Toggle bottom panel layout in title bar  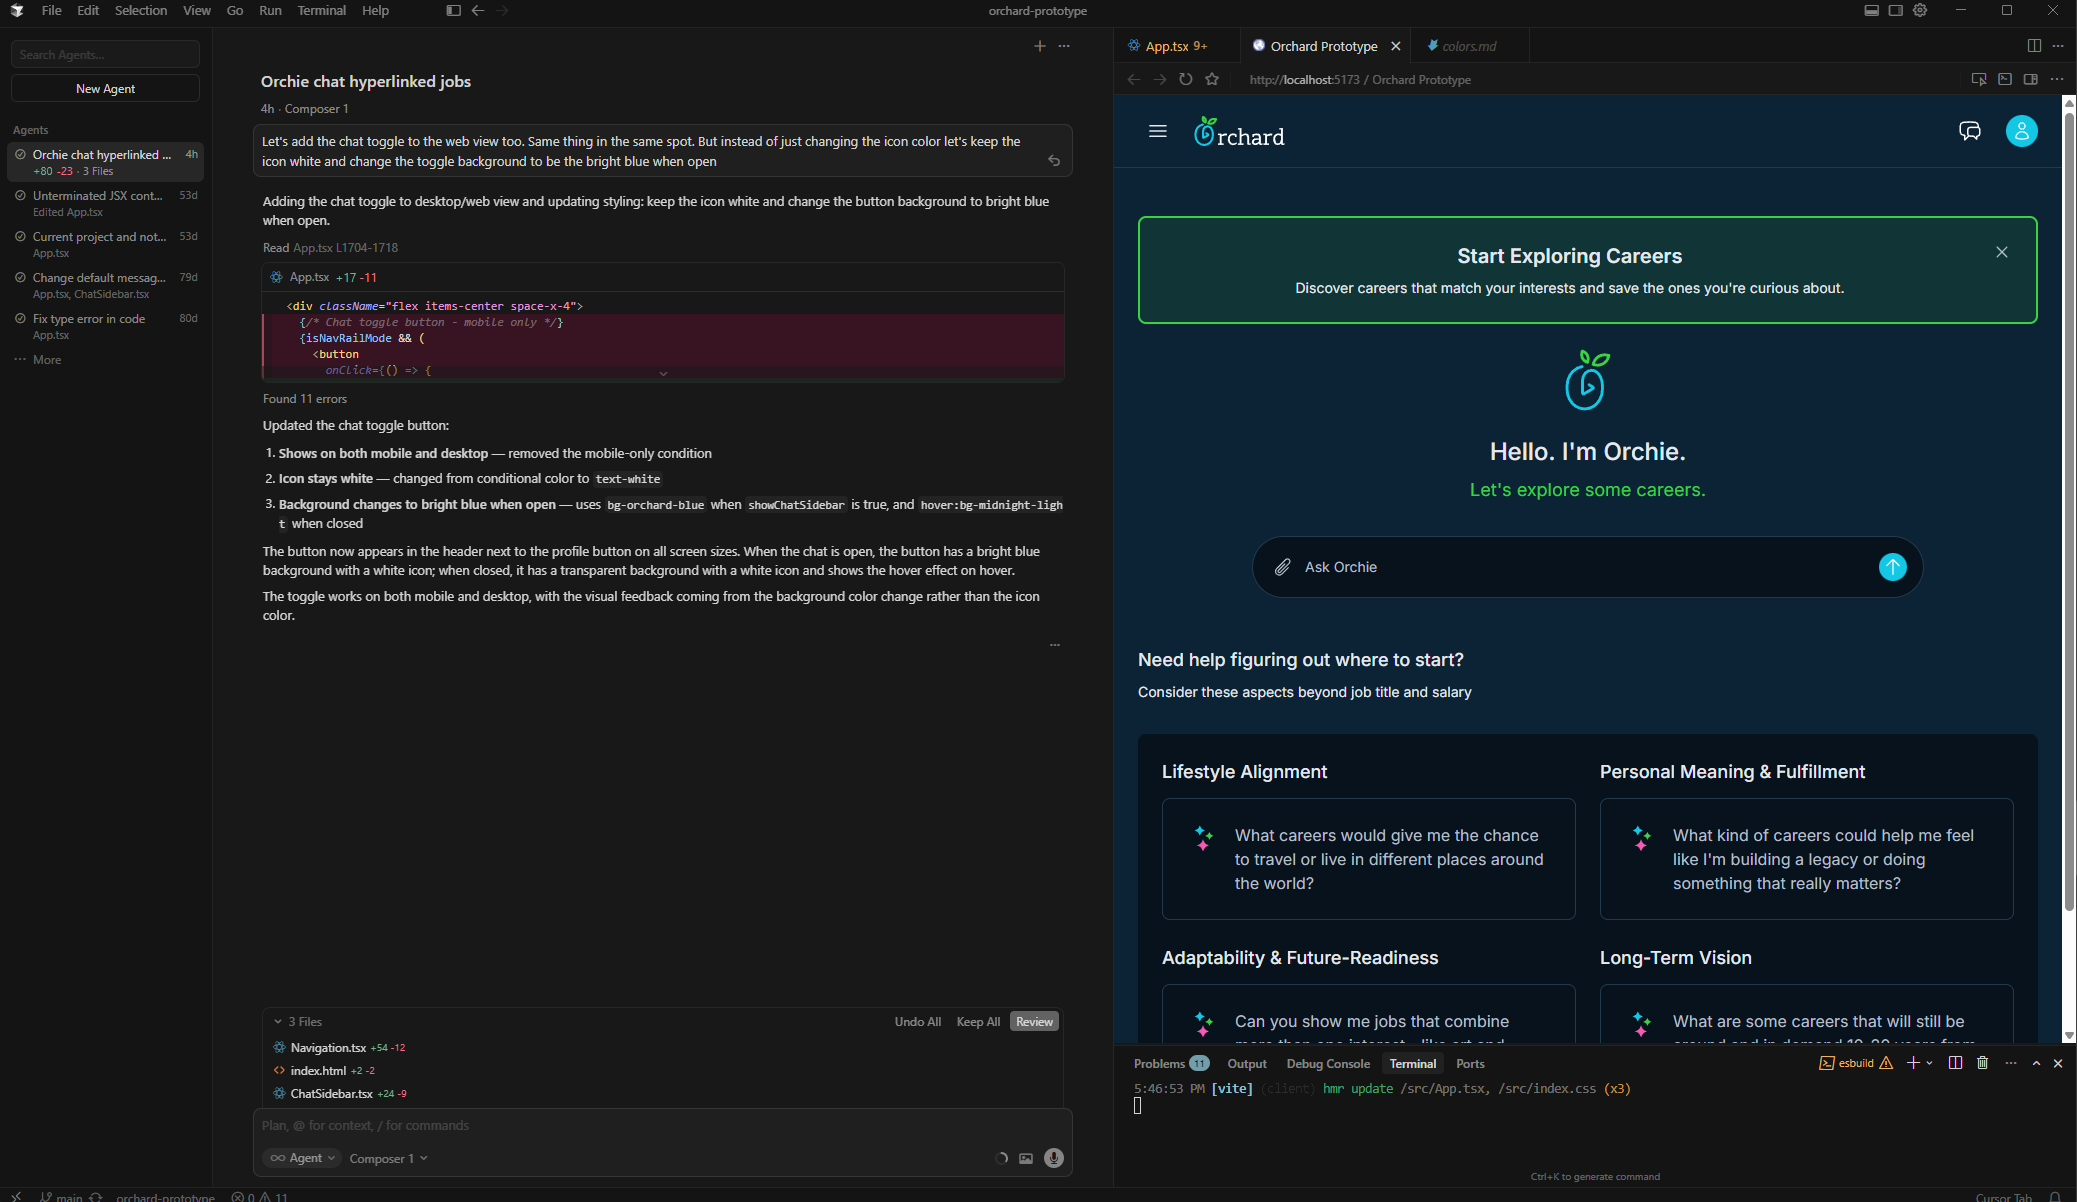click(x=1871, y=10)
